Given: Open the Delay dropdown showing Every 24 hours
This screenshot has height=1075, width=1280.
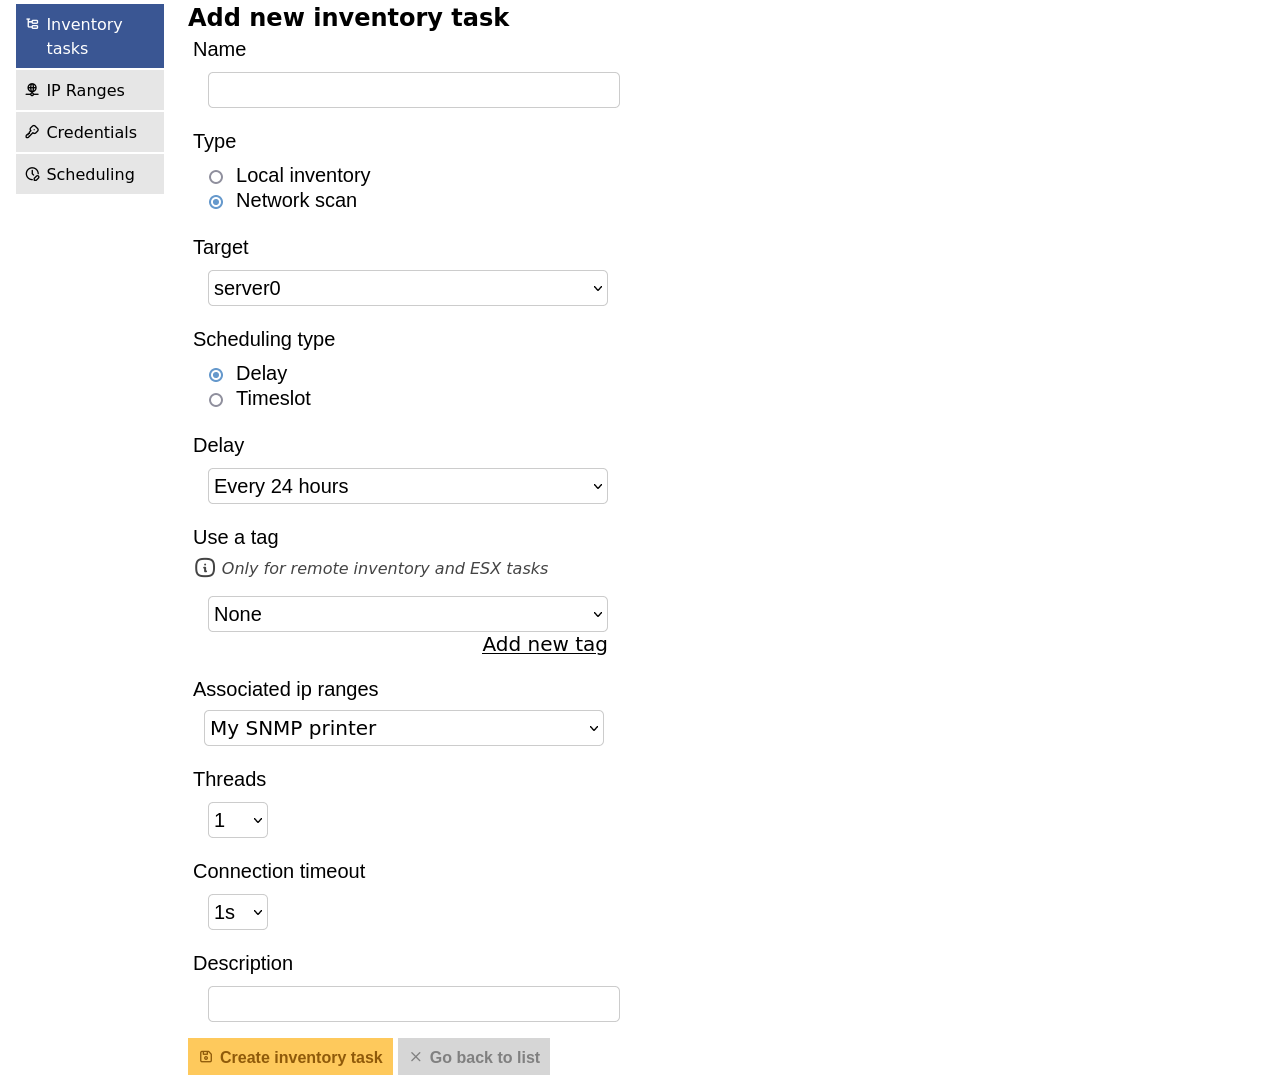Looking at the screenshot, I should (408, 486).
